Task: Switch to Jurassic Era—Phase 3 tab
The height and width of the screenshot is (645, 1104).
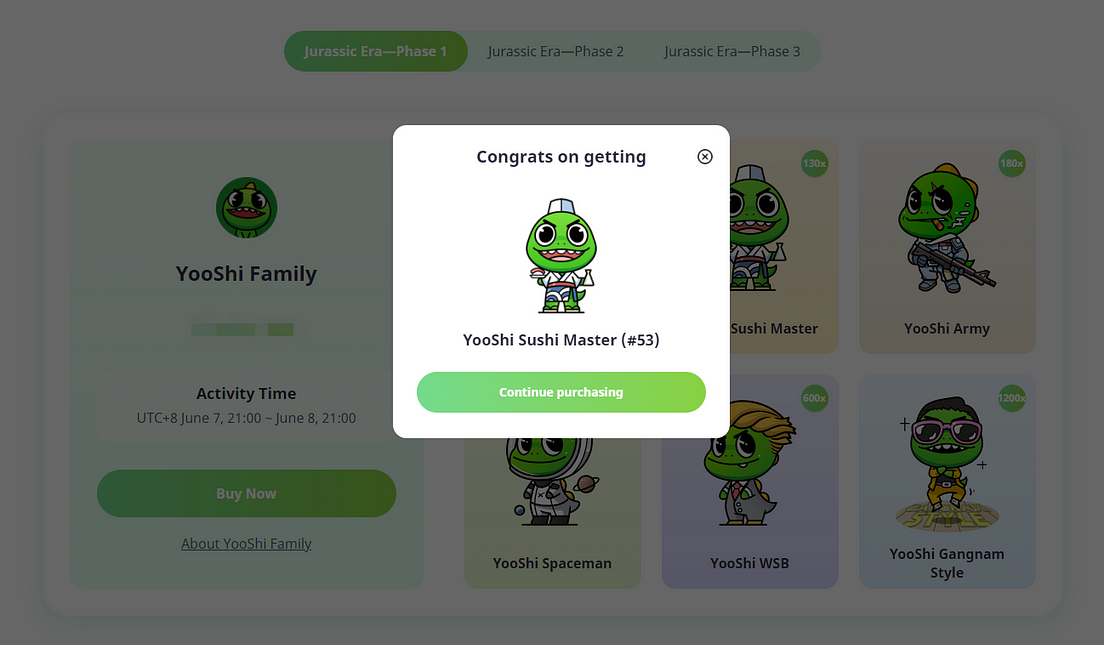Action: pos(732,51)
